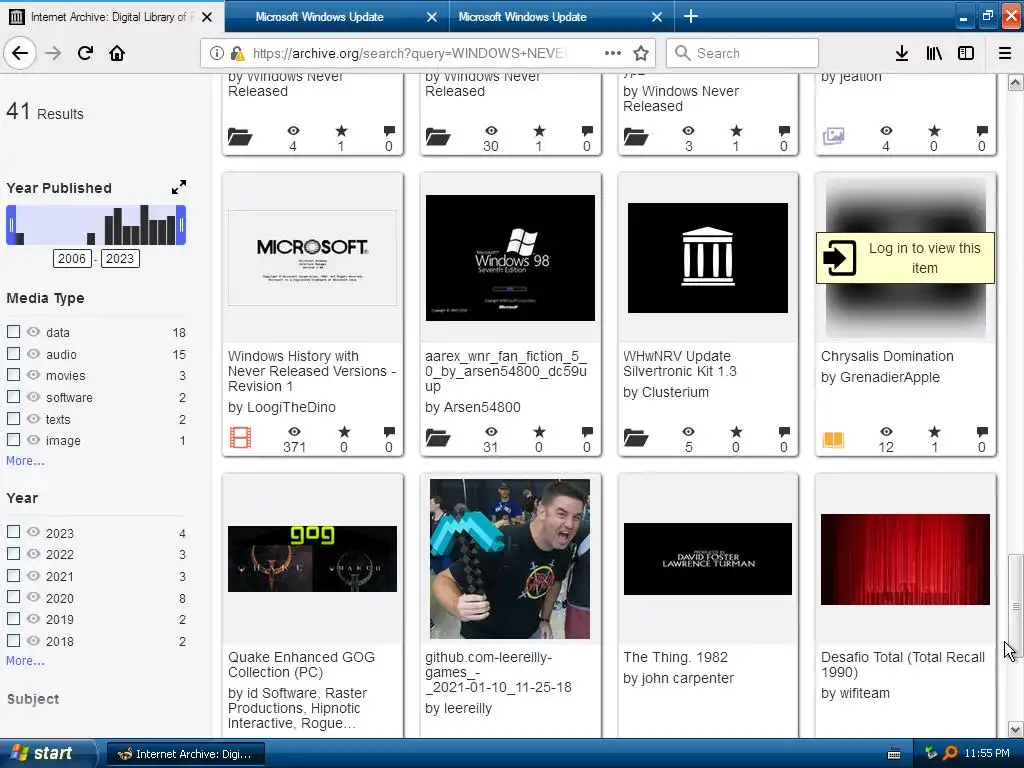Click the browser Search field
Image resolution: width=1024 pixels, height=768 pixels.
[742, 53]
